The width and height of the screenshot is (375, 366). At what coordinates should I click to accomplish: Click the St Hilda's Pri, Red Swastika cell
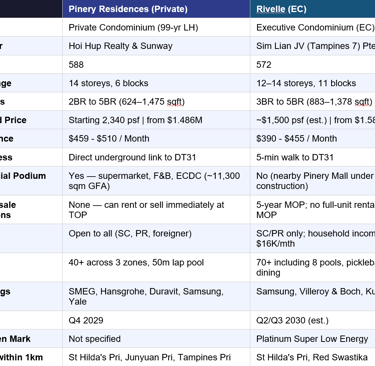click(x=313, y=357)
